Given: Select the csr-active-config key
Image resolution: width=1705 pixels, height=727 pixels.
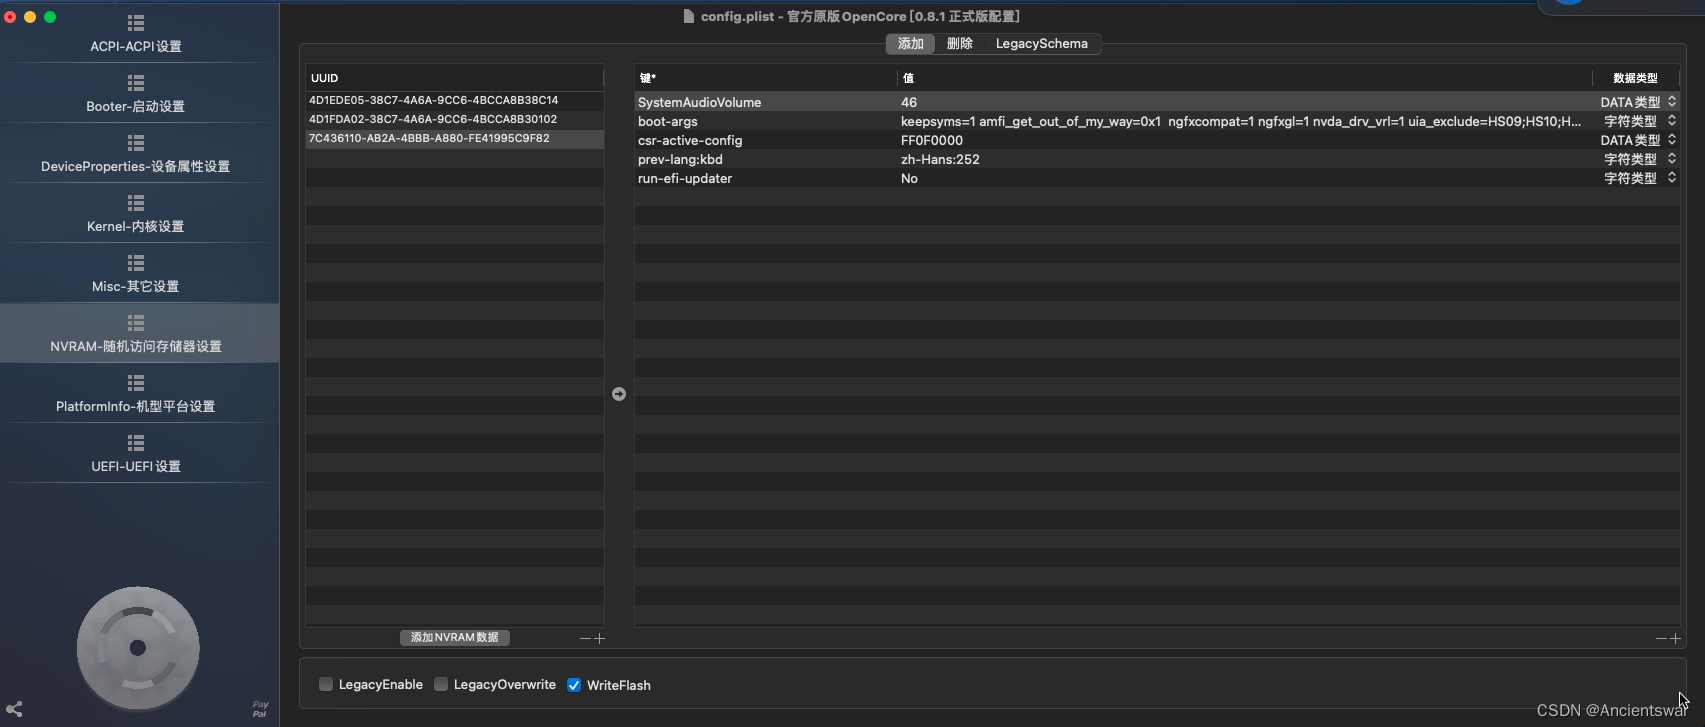Looking at the screenshot, I should click(x=690, y=140).
